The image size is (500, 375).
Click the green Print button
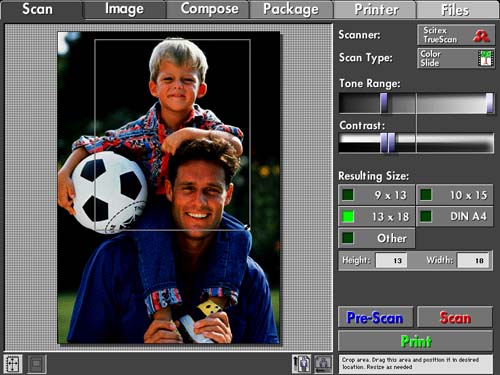[x=416, y=341]
